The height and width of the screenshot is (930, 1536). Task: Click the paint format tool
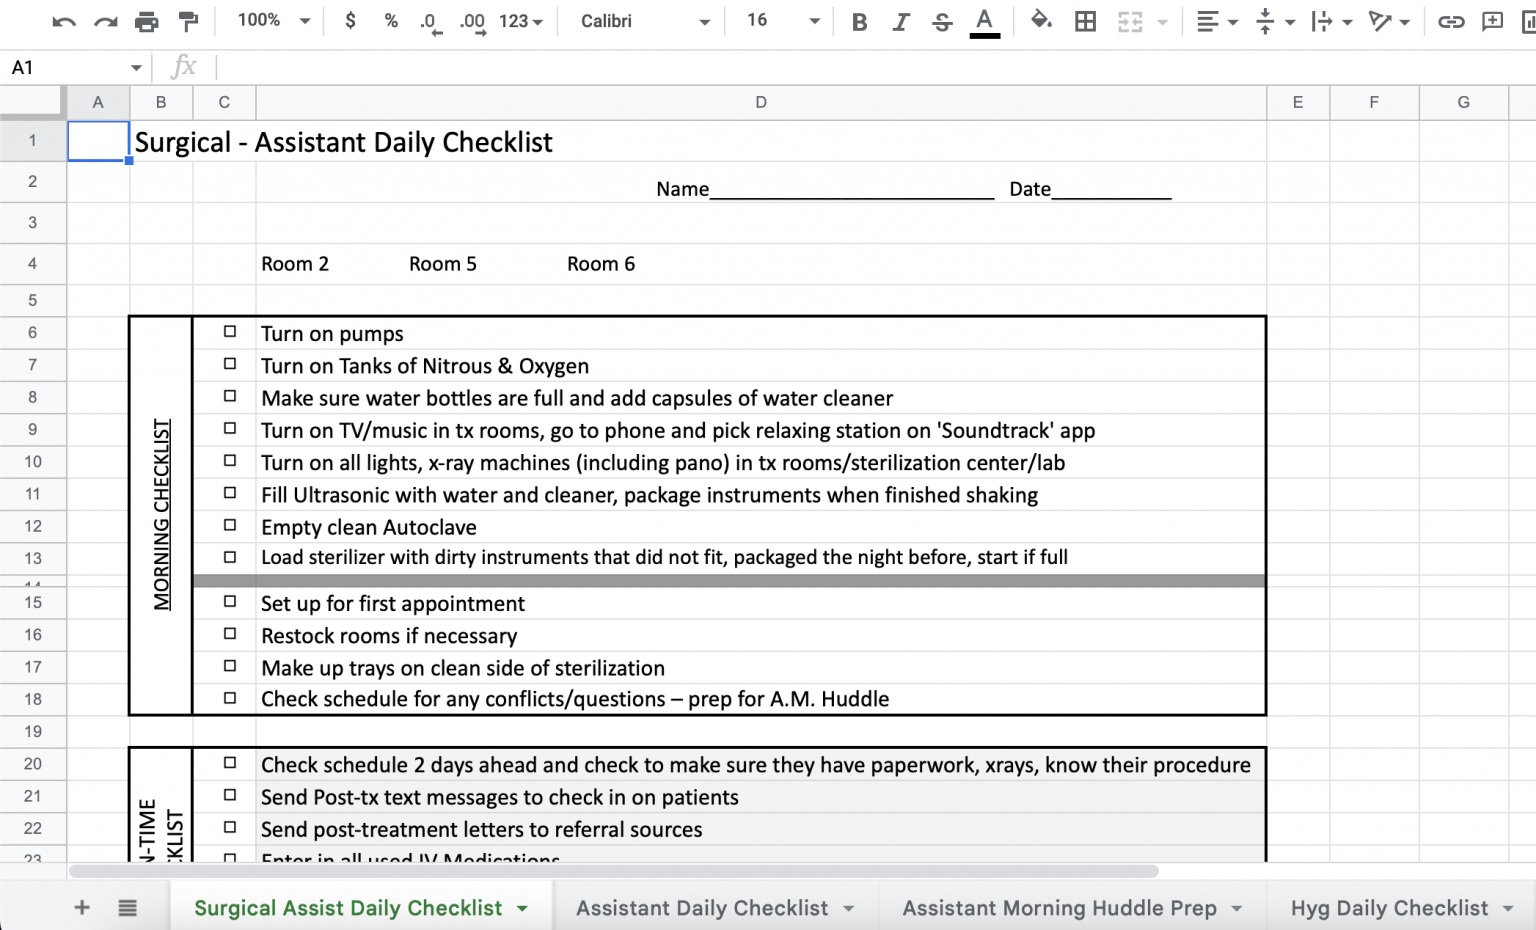(x=188, y=20)
